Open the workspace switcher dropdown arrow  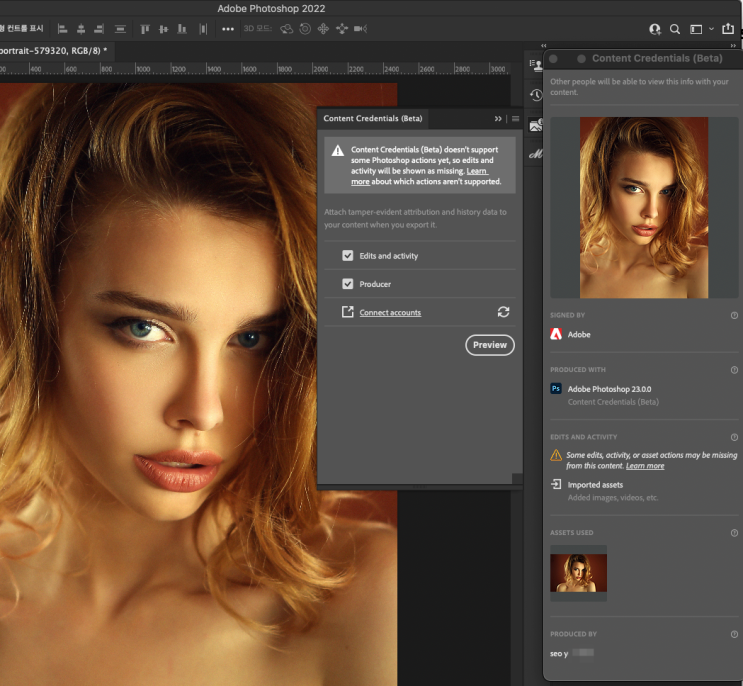[711, 29]
